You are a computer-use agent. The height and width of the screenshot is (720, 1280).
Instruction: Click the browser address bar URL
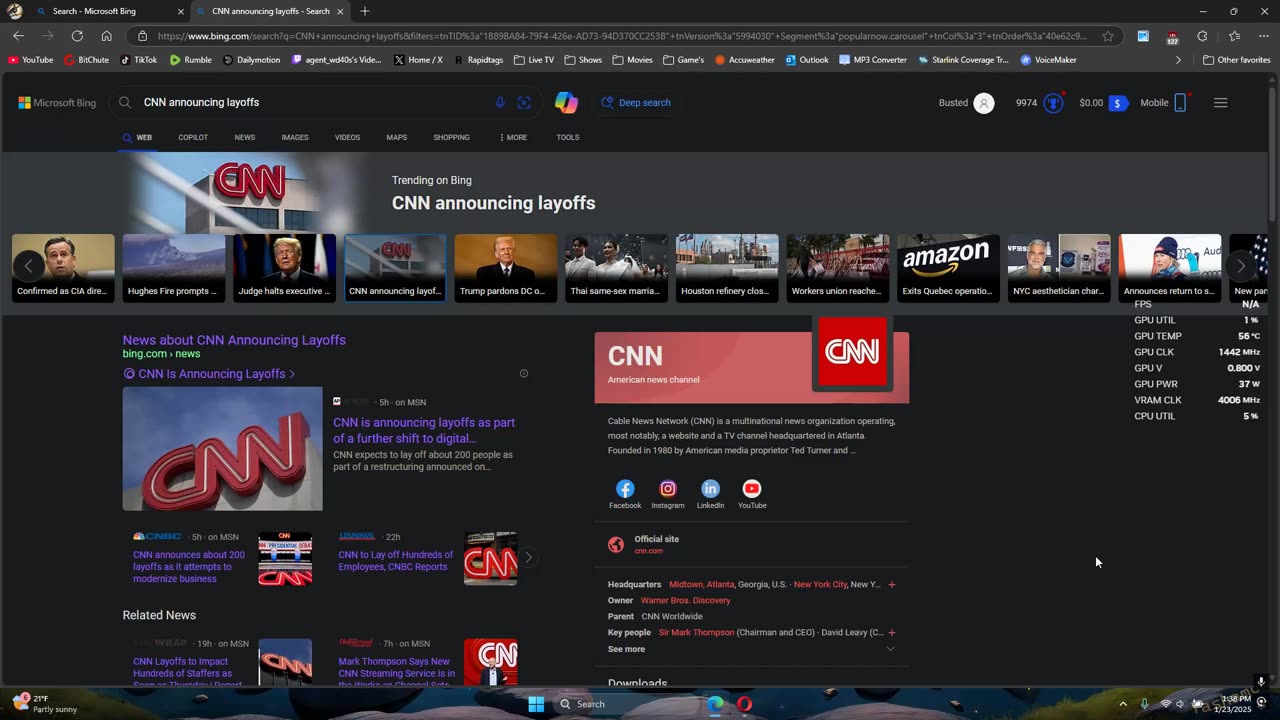pyautogui.click(x=622, y=36)
